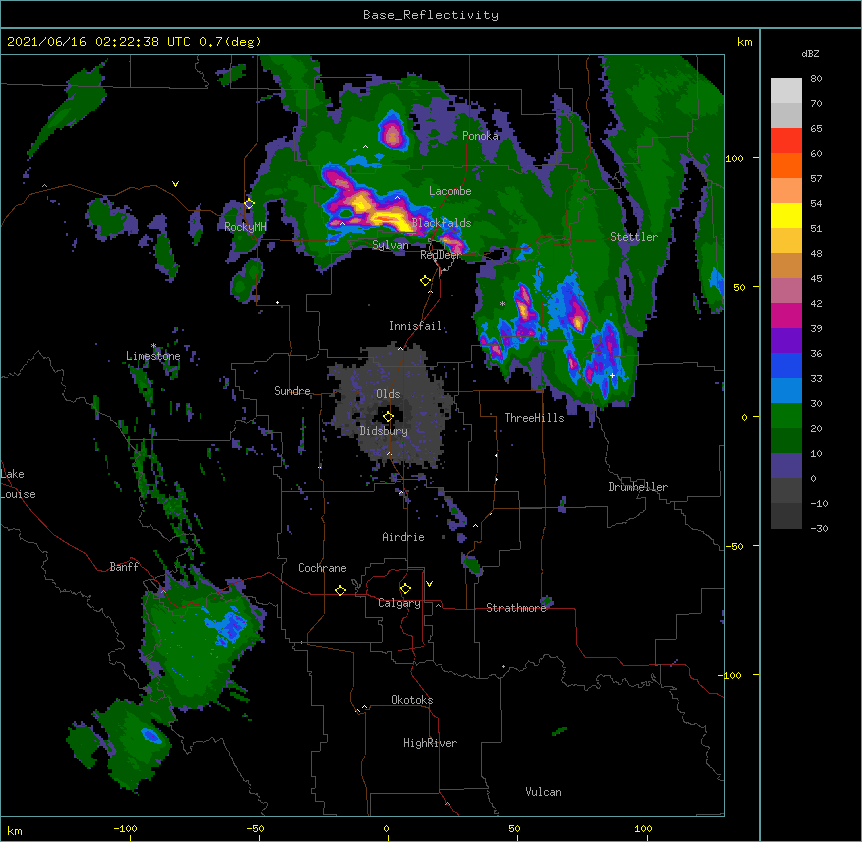Click the Limestone label
This screenshot has width=862, height=842.
[153, 356]
